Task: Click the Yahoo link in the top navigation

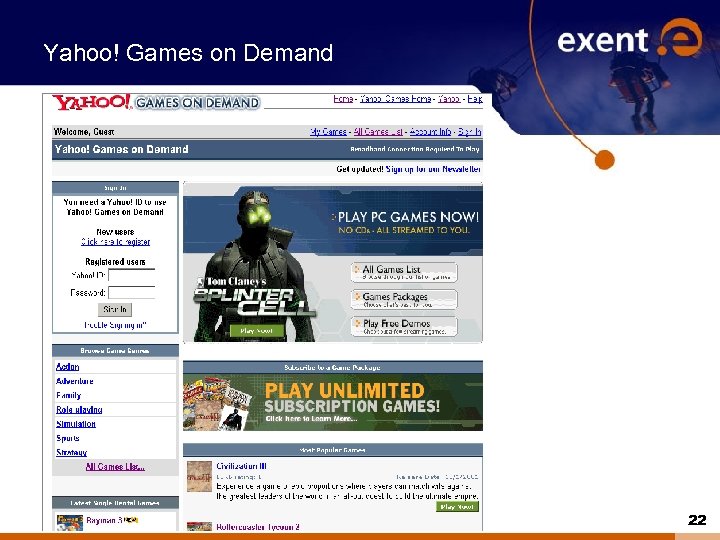Action: point(449,99)
